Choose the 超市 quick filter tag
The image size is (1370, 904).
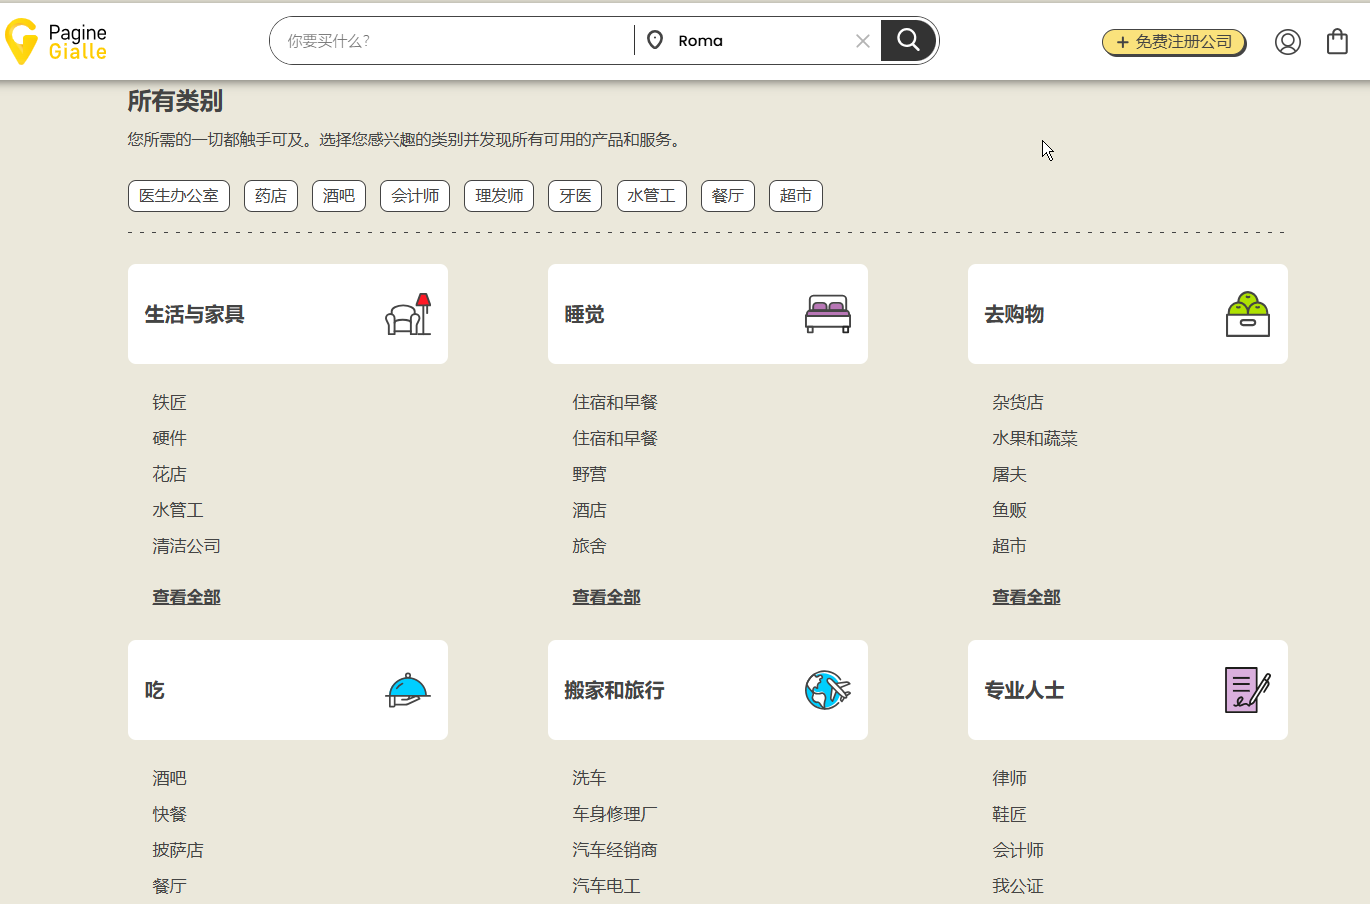click(x=795, y=196)
